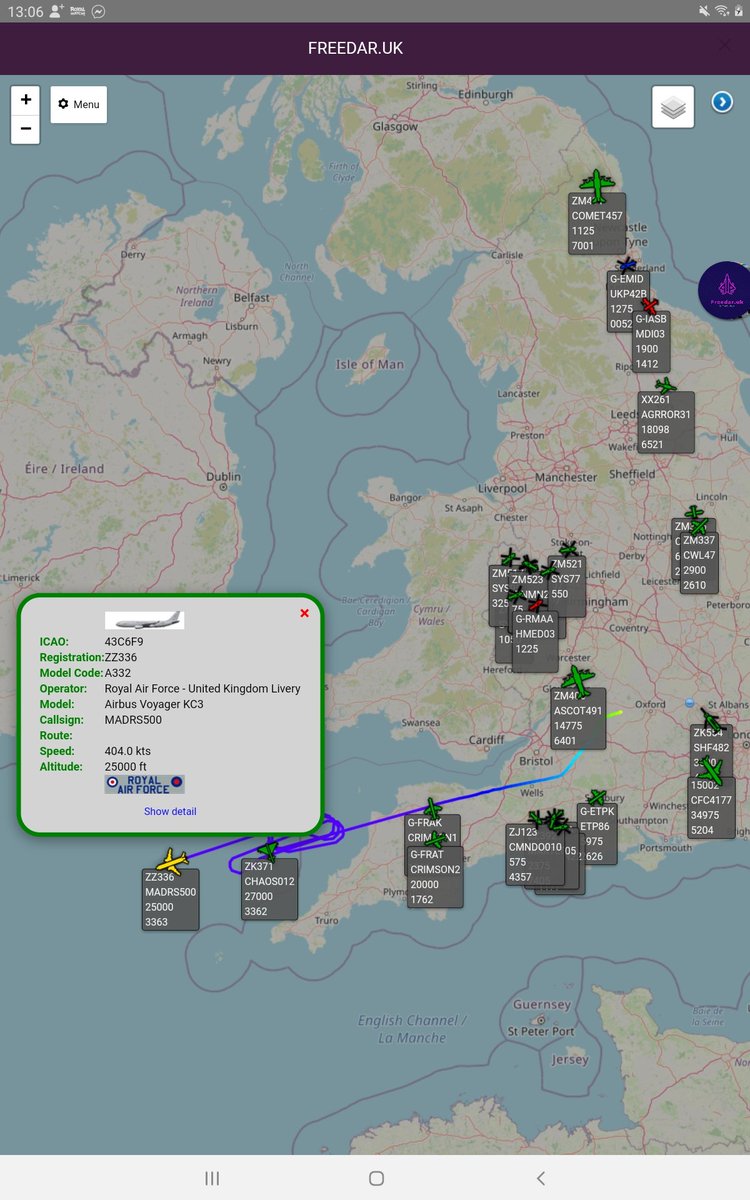Screen dimensions: 750x1200
Task: View the Airbus Voyager aircraft photo thumbnail
Action: 144,620
